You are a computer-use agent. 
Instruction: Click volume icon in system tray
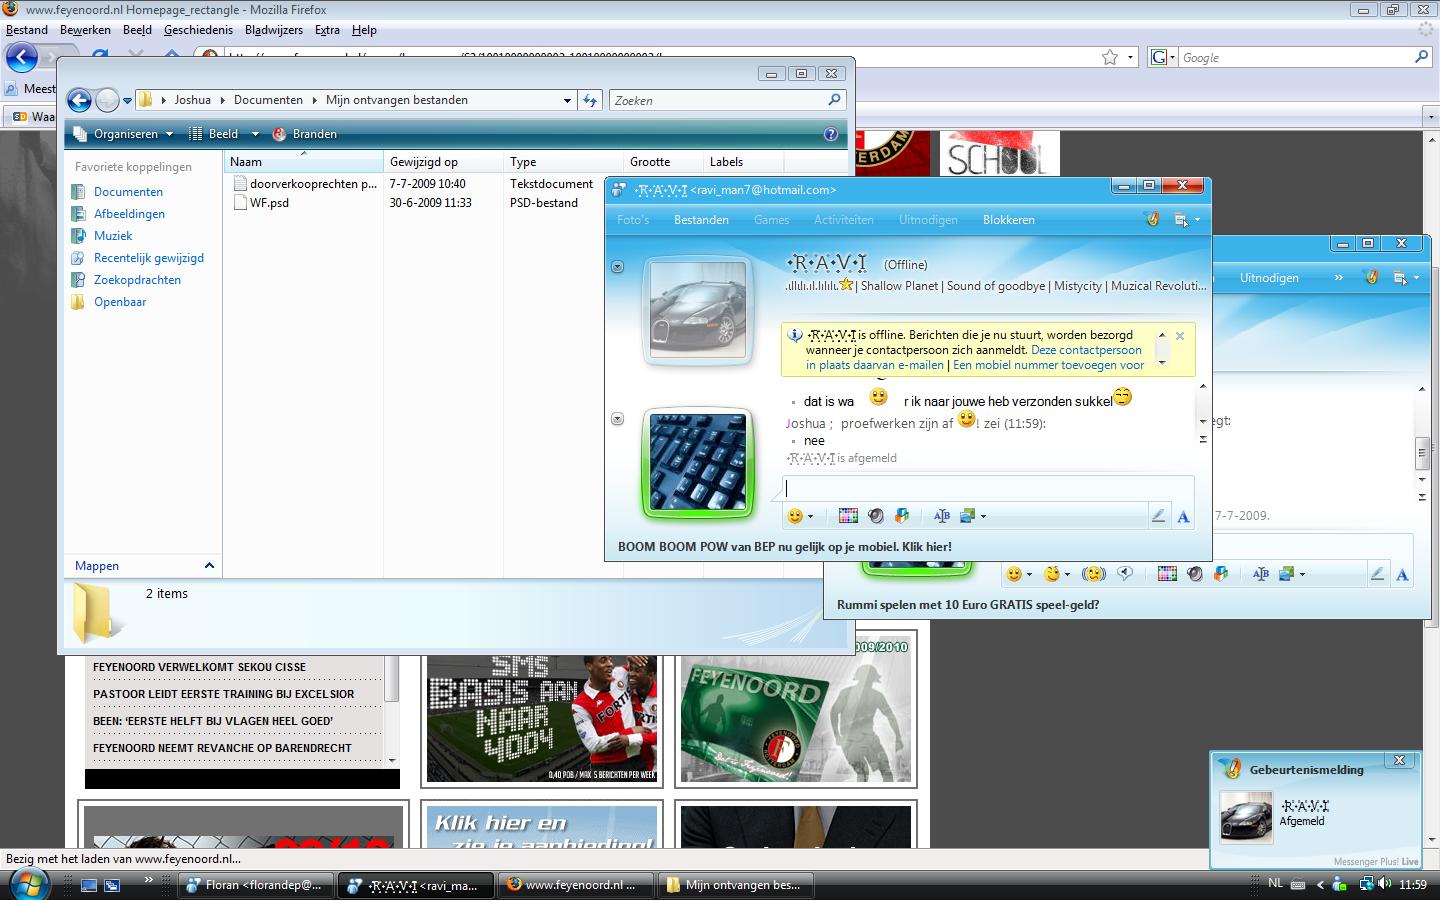(x=1385, y=884)
